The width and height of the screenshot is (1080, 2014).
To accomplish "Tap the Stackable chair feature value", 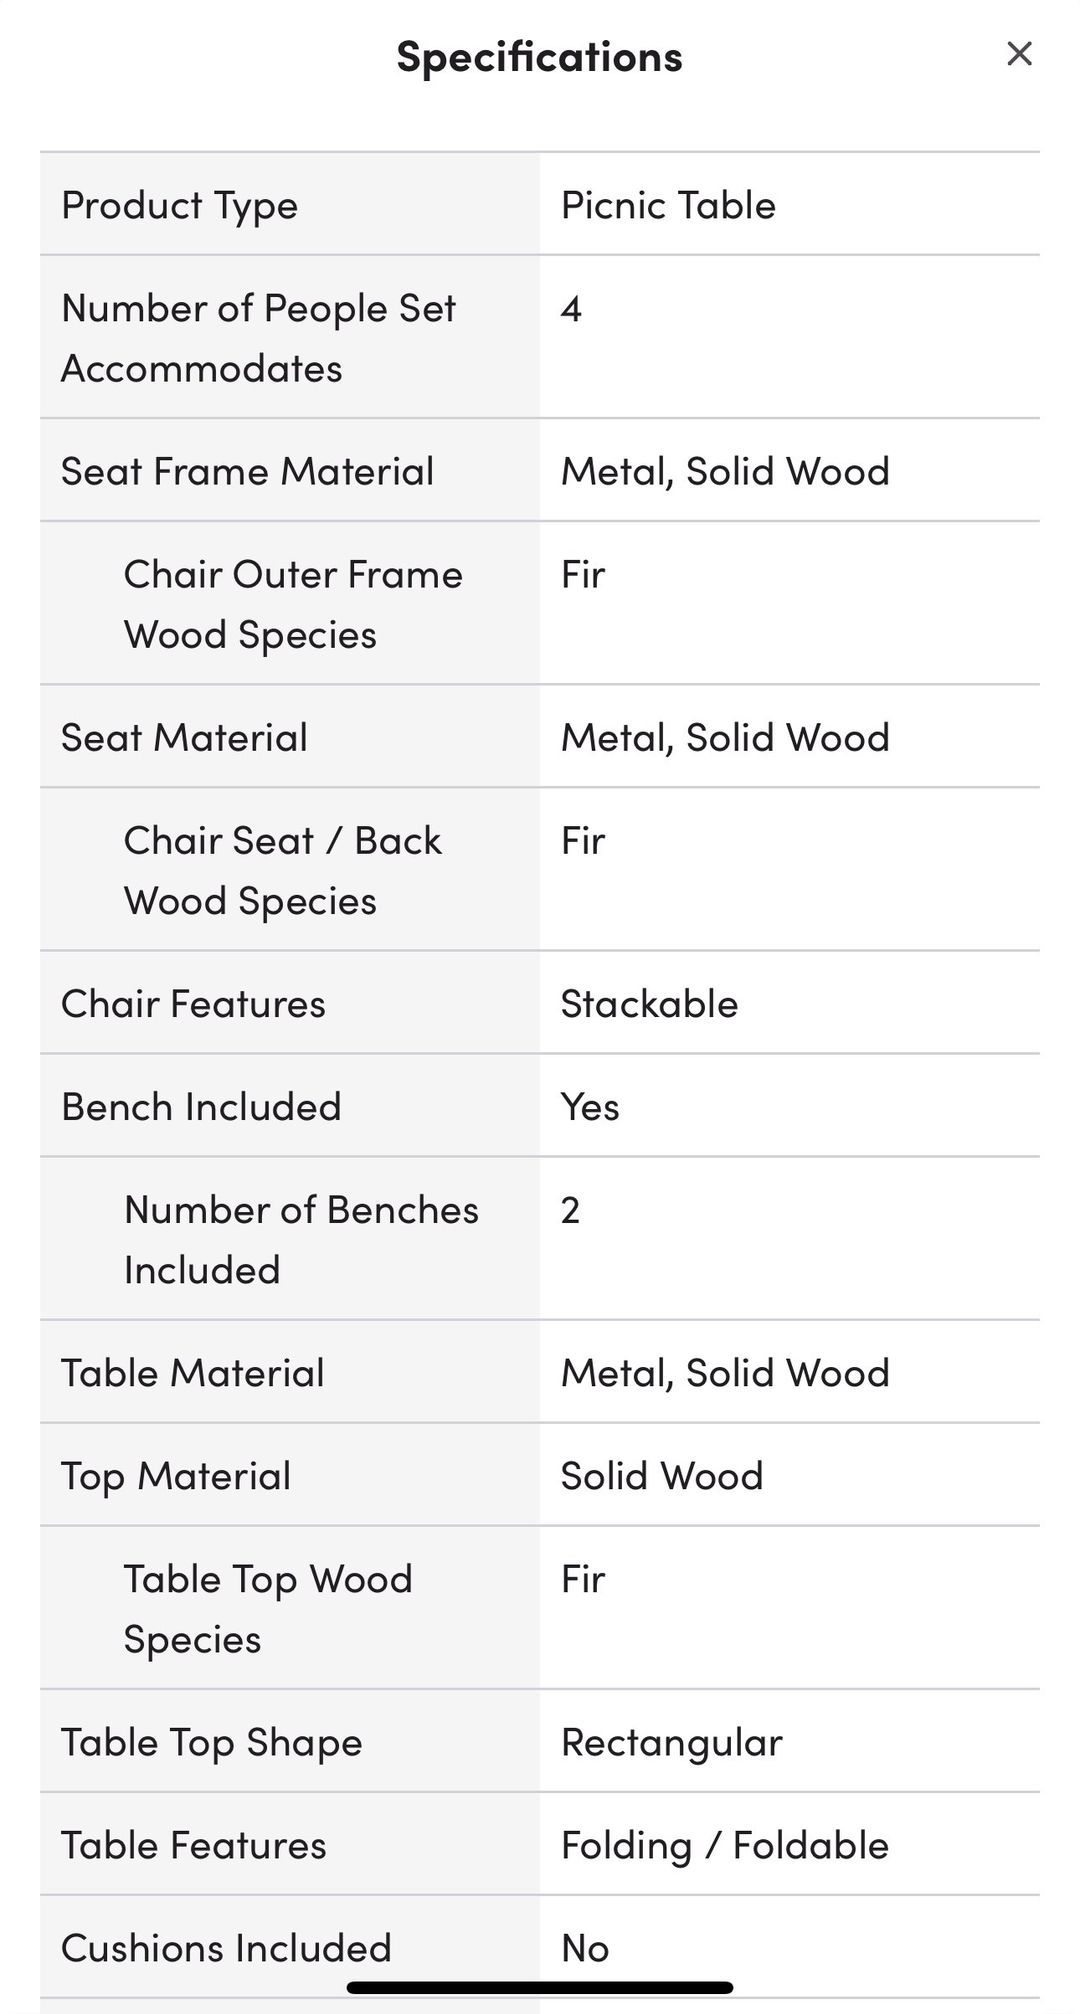I will click(649, 1003).
